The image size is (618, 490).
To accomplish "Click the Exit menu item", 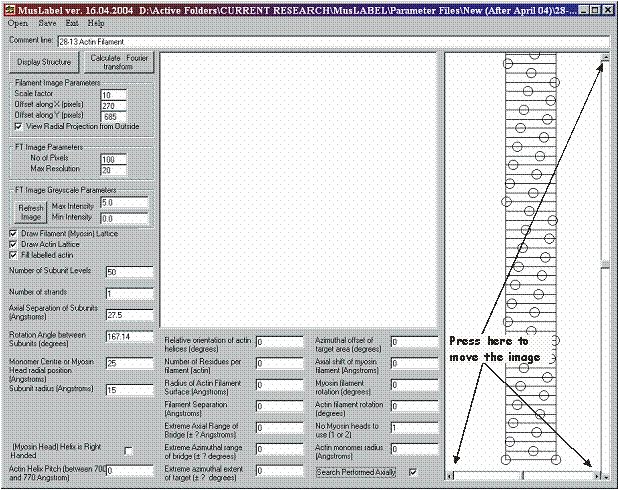I will (72, 23).
